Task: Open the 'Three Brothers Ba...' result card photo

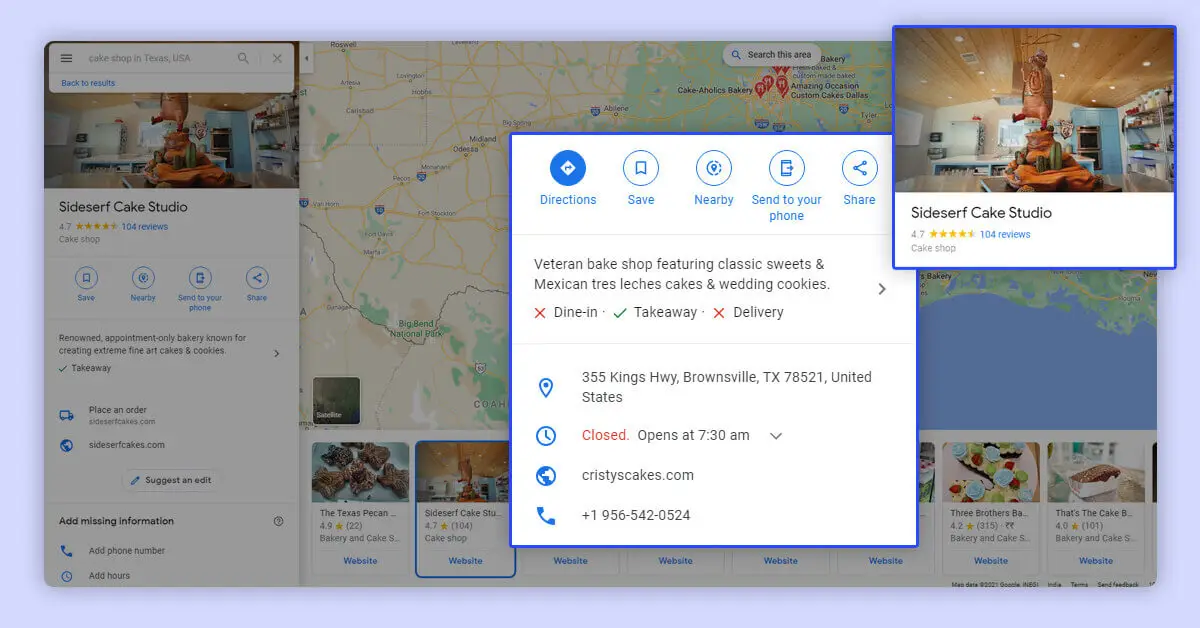Action: [990, 472]
